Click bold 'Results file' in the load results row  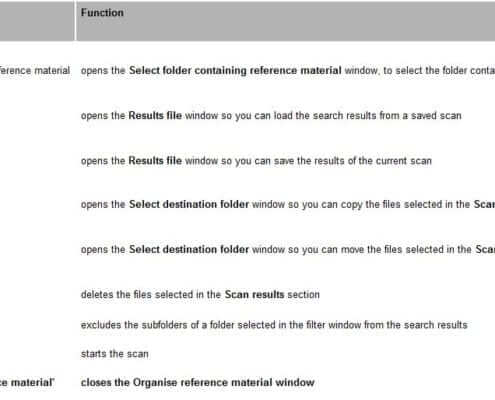[155, 116]
